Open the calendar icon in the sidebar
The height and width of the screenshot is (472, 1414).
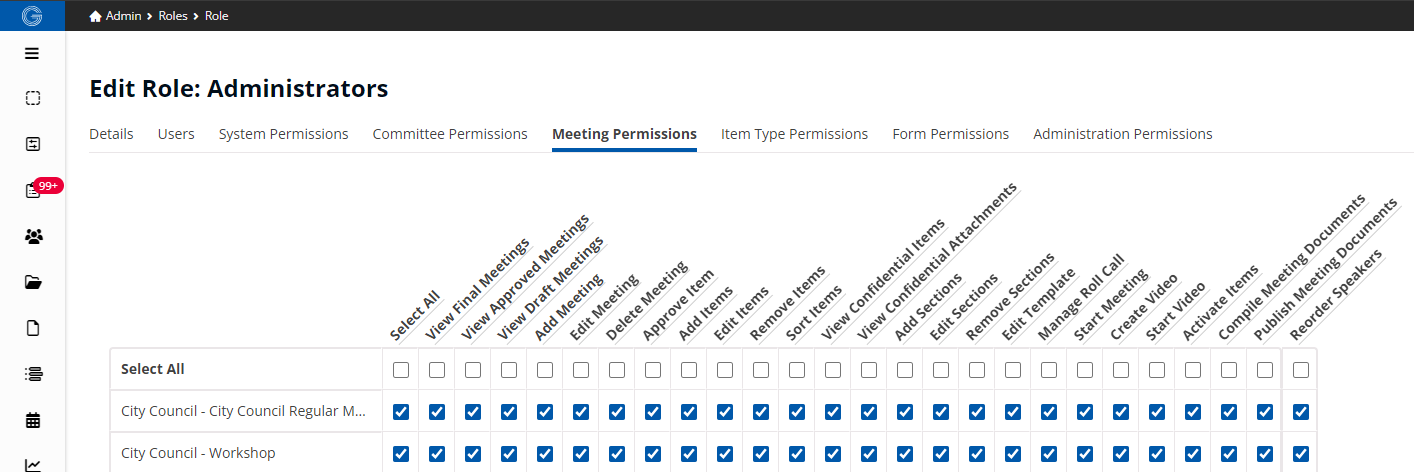click(33, 420)
